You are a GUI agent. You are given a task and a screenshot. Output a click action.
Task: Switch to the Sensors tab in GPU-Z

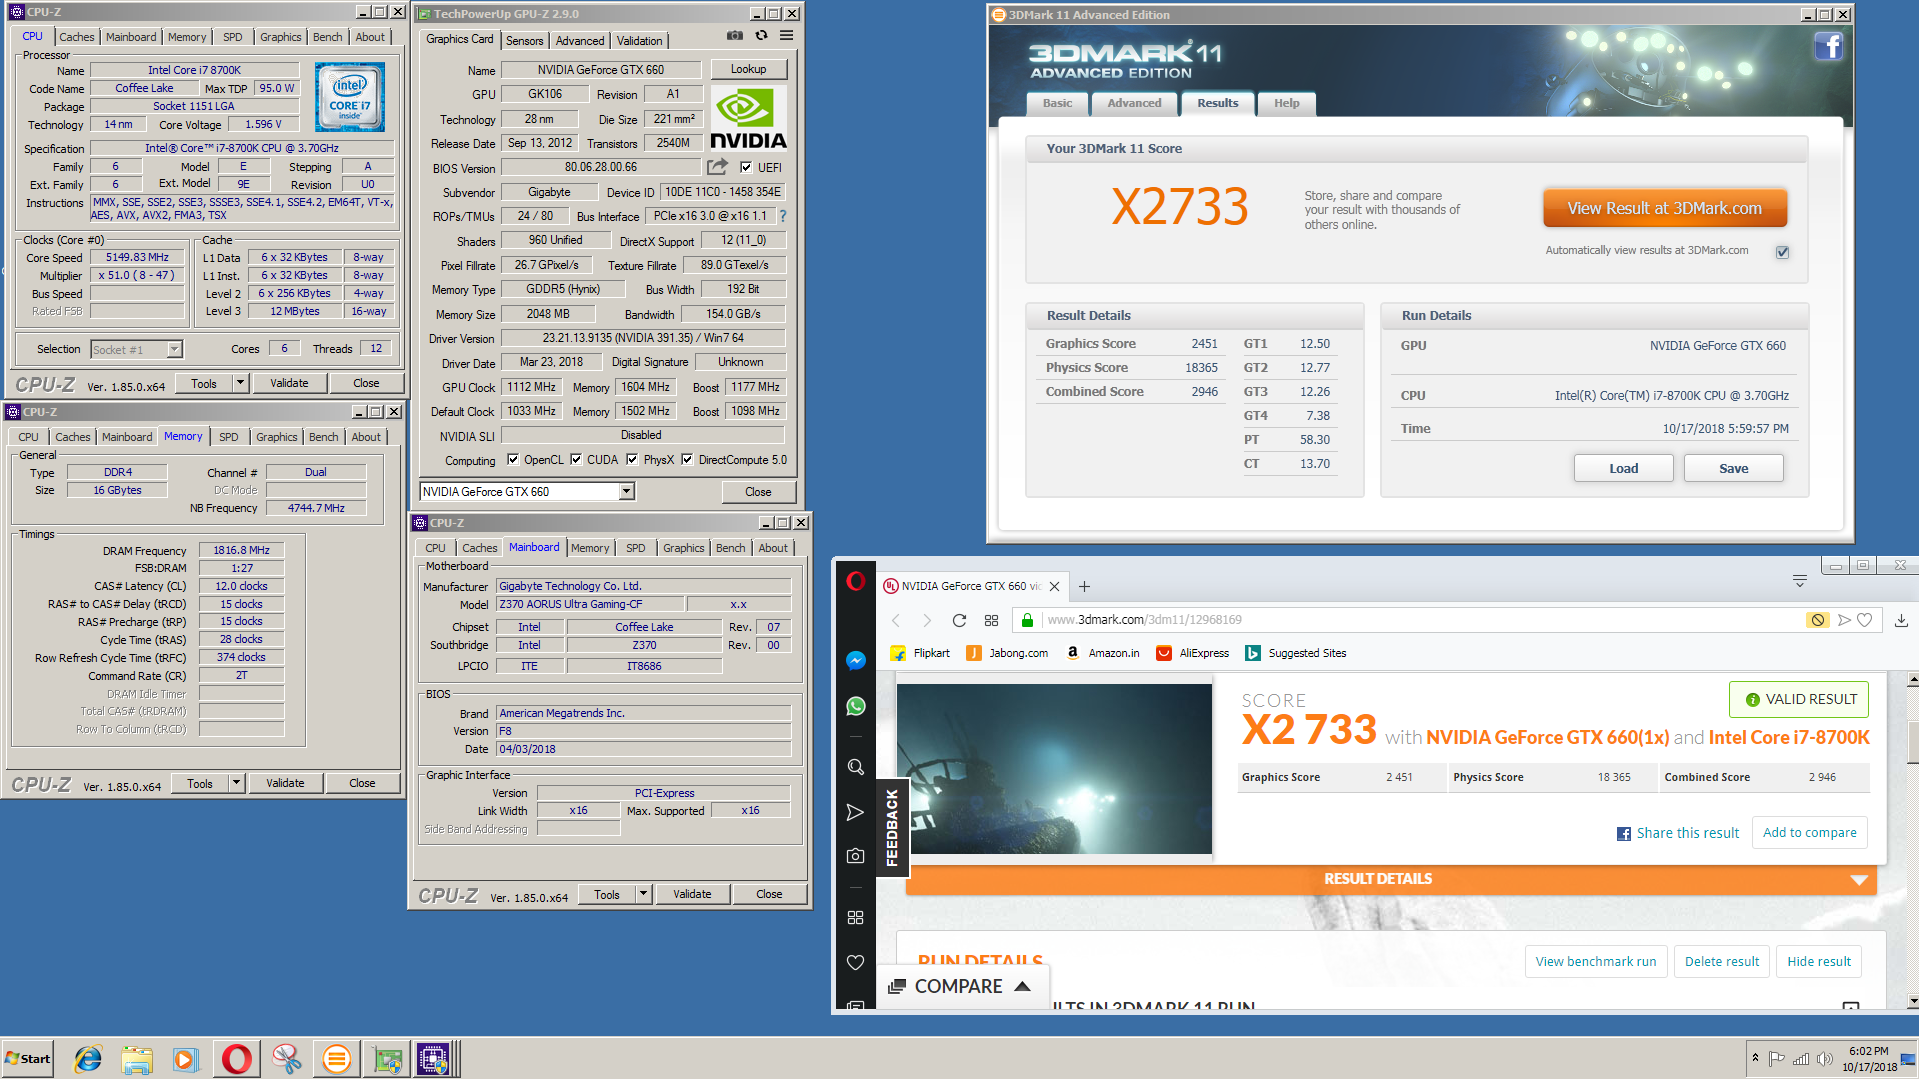(x=524, y=41)
